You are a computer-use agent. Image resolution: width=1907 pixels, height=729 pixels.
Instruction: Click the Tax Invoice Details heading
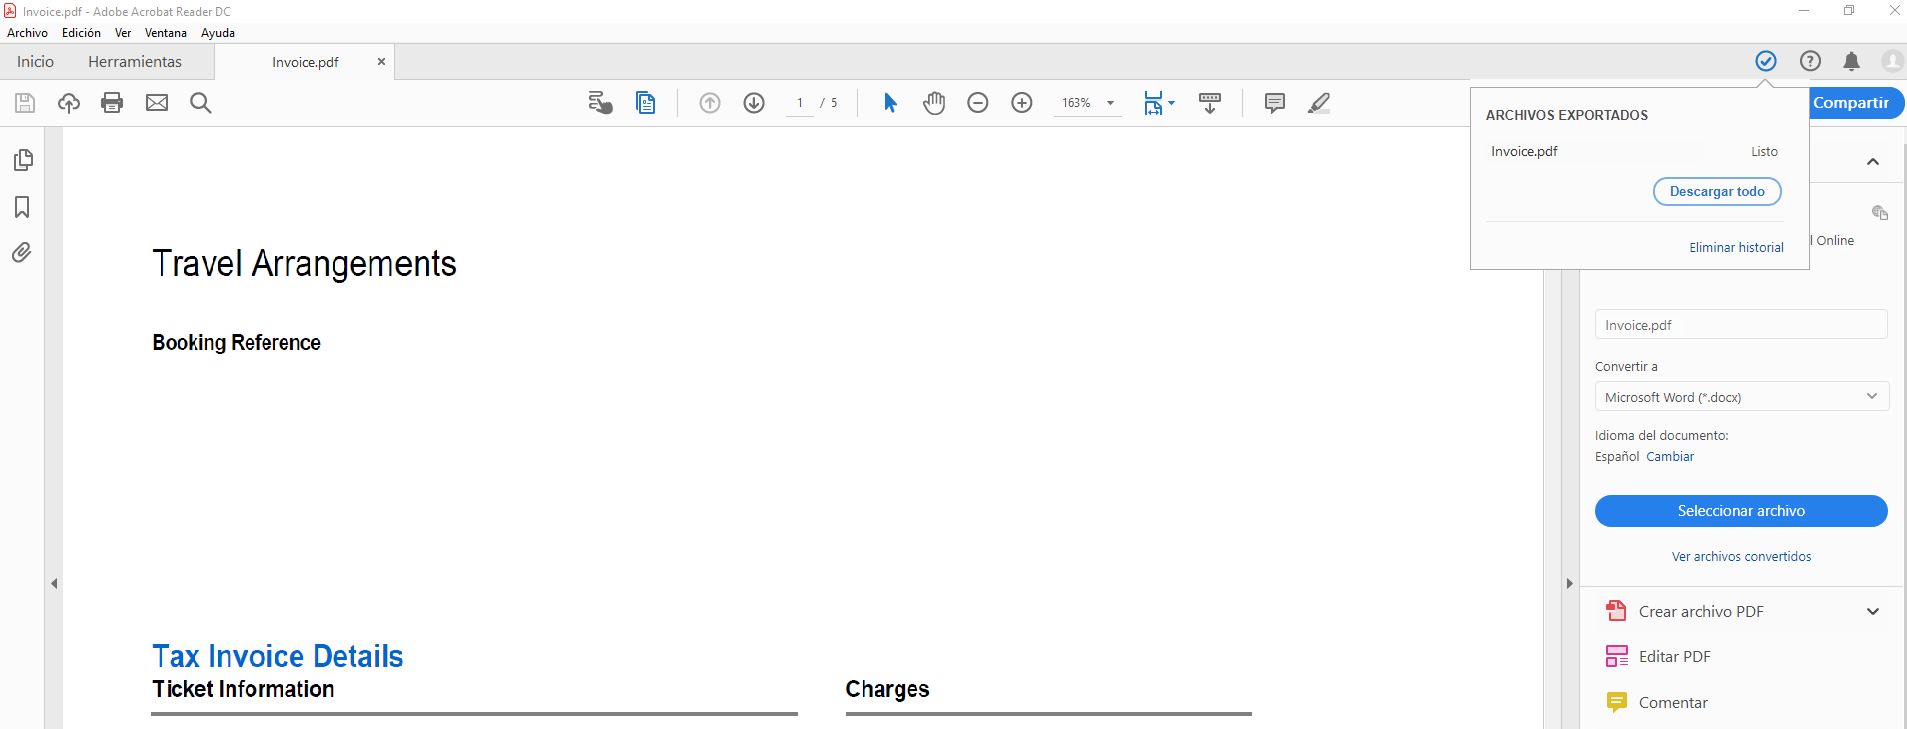[x=278, y=656]
